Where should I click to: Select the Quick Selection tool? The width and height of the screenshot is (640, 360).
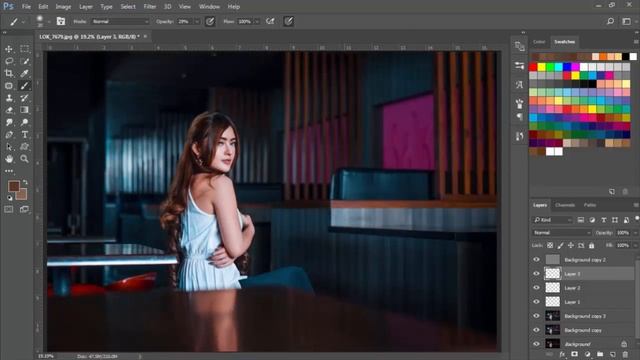24,61
